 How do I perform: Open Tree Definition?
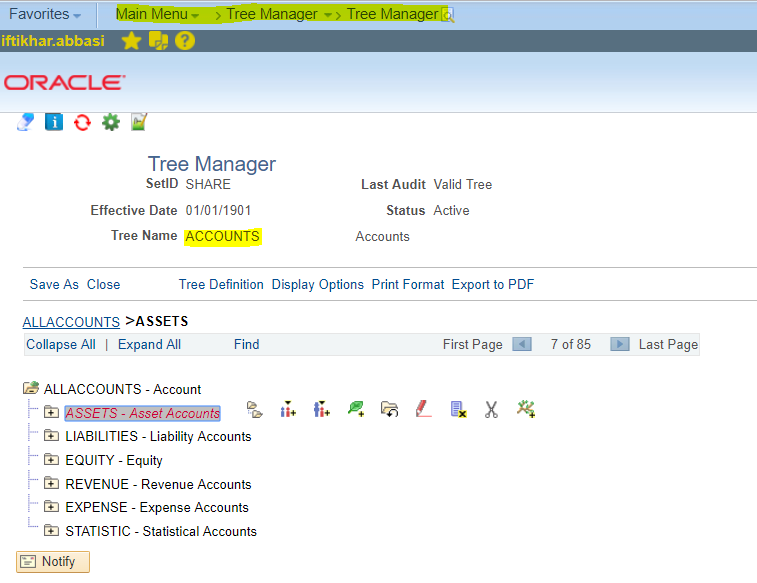(221, 284)
